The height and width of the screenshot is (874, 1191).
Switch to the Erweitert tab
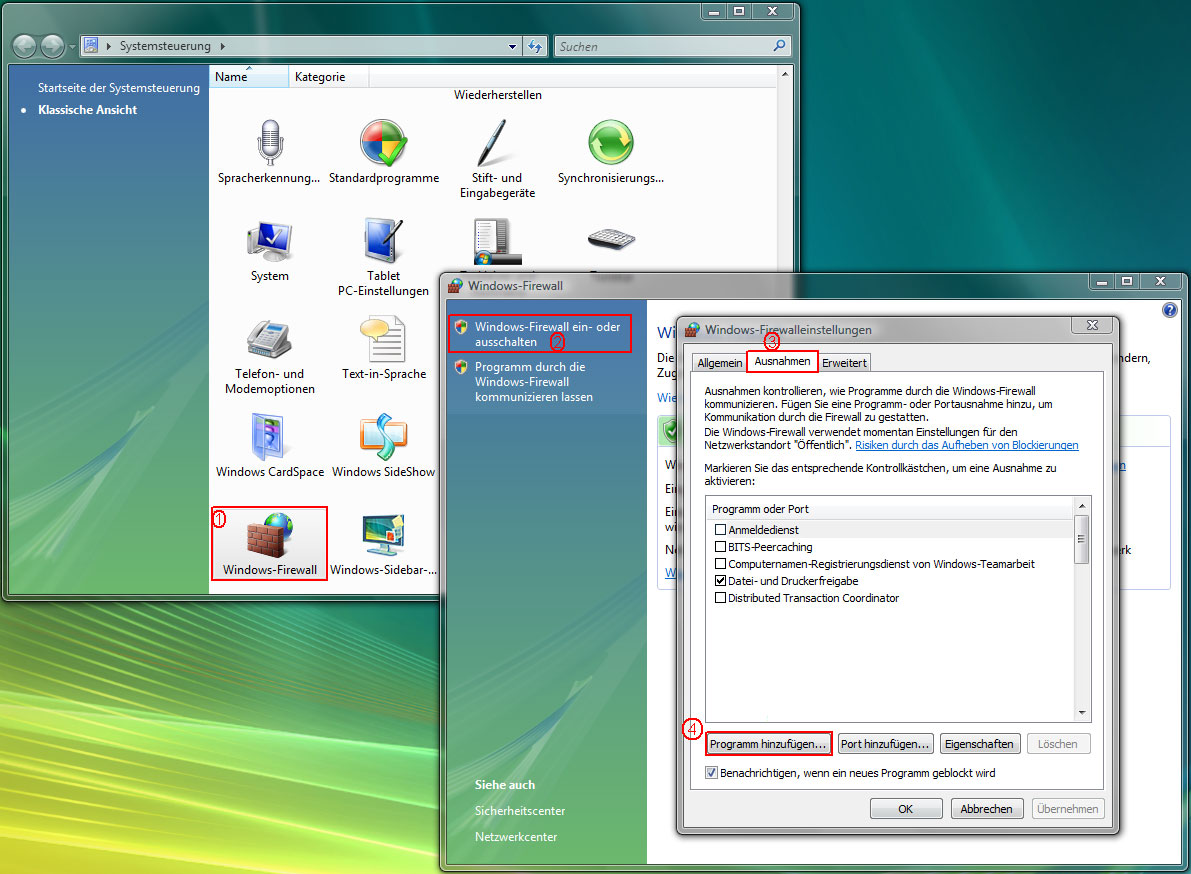[844, 363]
